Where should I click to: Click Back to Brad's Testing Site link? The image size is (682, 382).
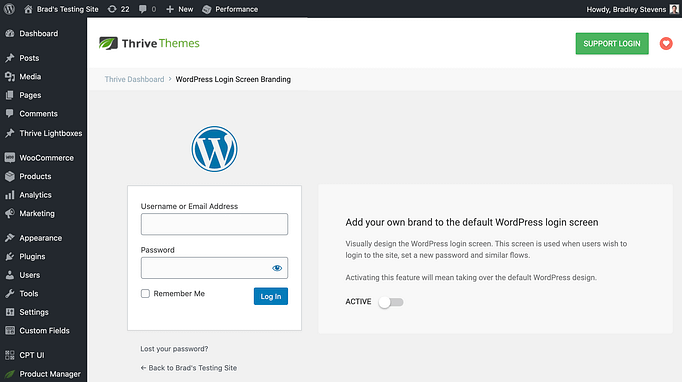(188, 368)
